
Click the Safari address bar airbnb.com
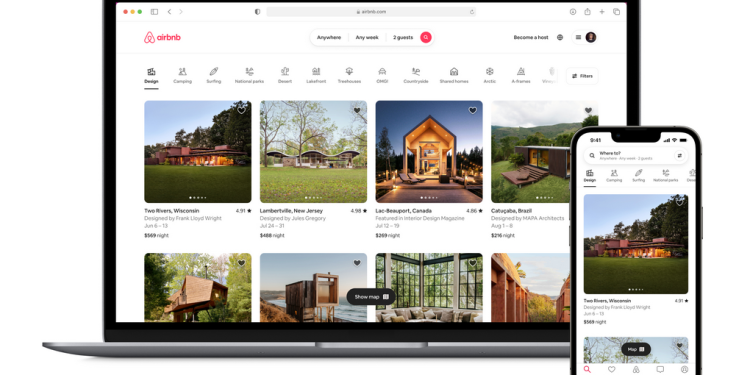click(x=371, y=11)
